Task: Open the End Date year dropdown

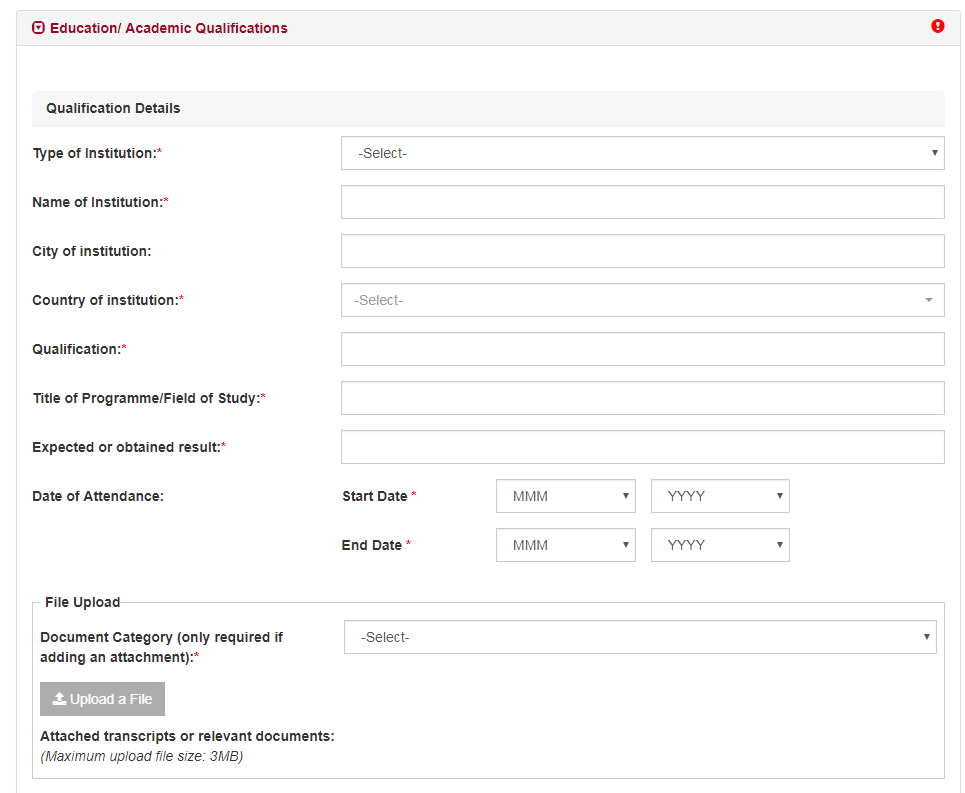Action: point(720,545)
